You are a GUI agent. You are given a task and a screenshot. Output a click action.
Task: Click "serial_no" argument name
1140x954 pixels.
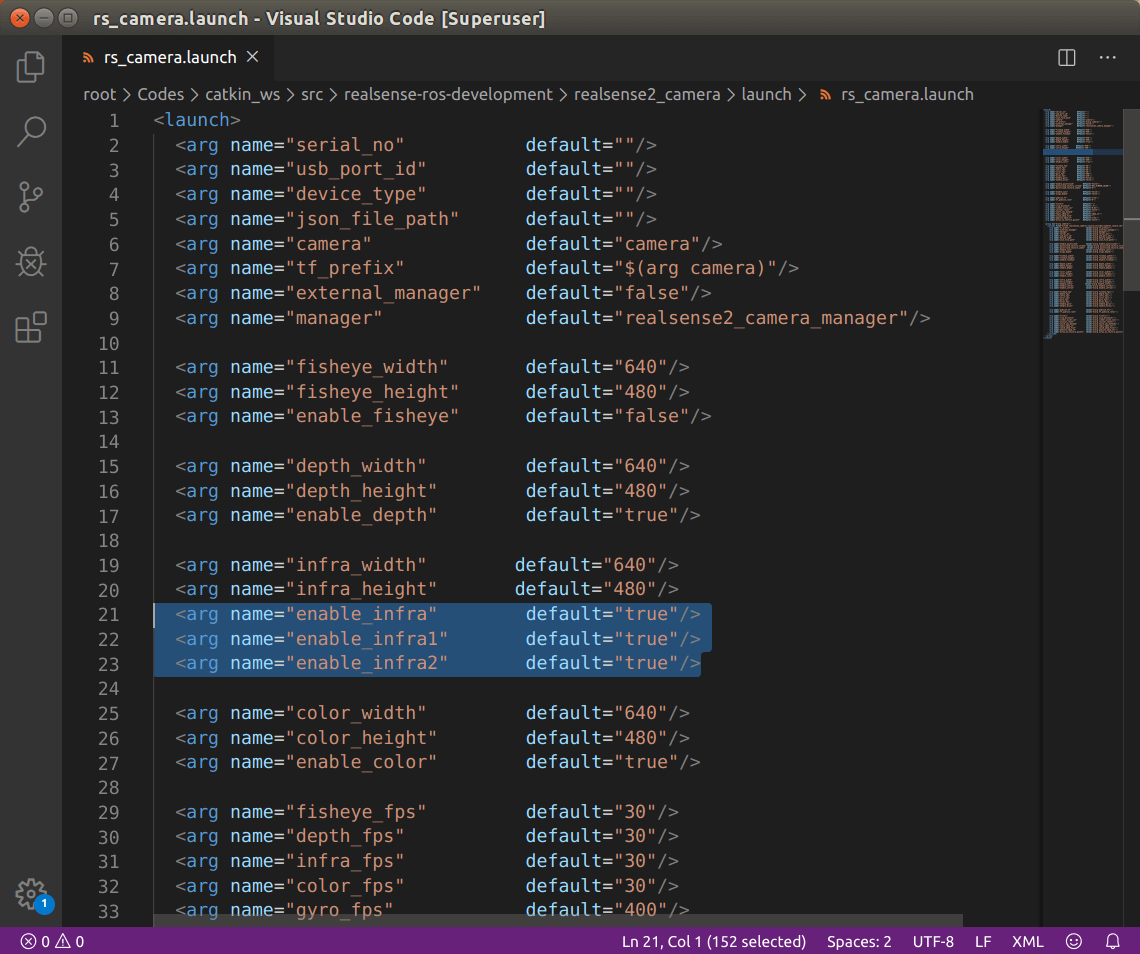pyautogui.click(x=345, y=145)
